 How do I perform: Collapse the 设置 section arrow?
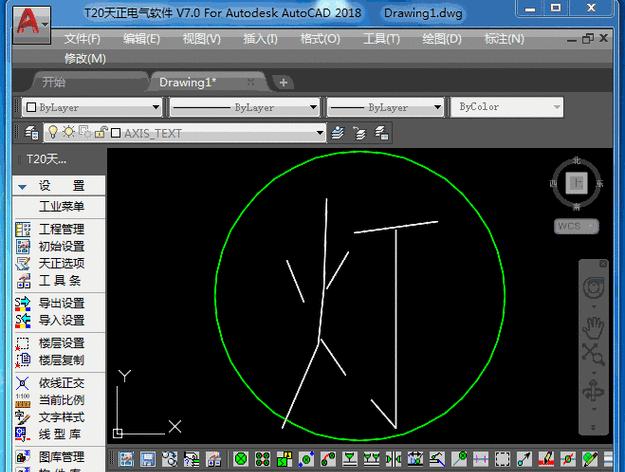[22, 187]
